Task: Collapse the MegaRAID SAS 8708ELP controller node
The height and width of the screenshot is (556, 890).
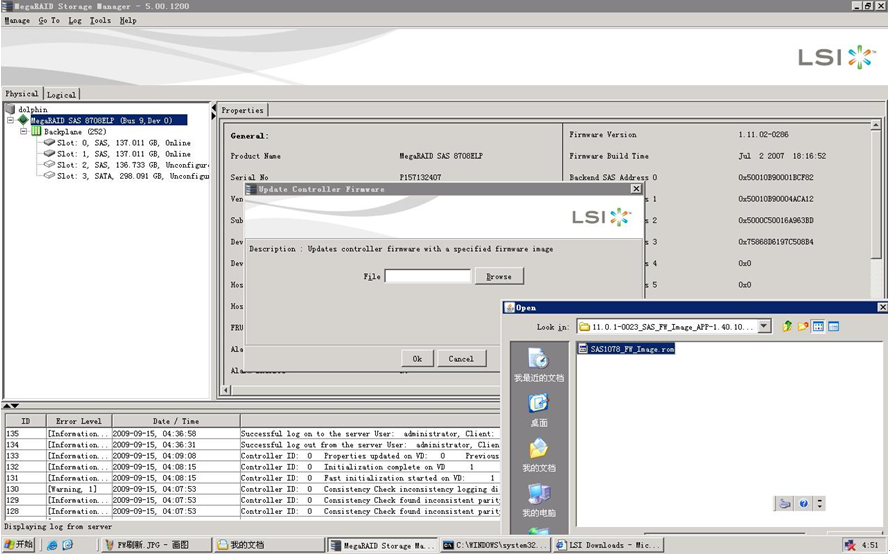Action: click(11, 120)
